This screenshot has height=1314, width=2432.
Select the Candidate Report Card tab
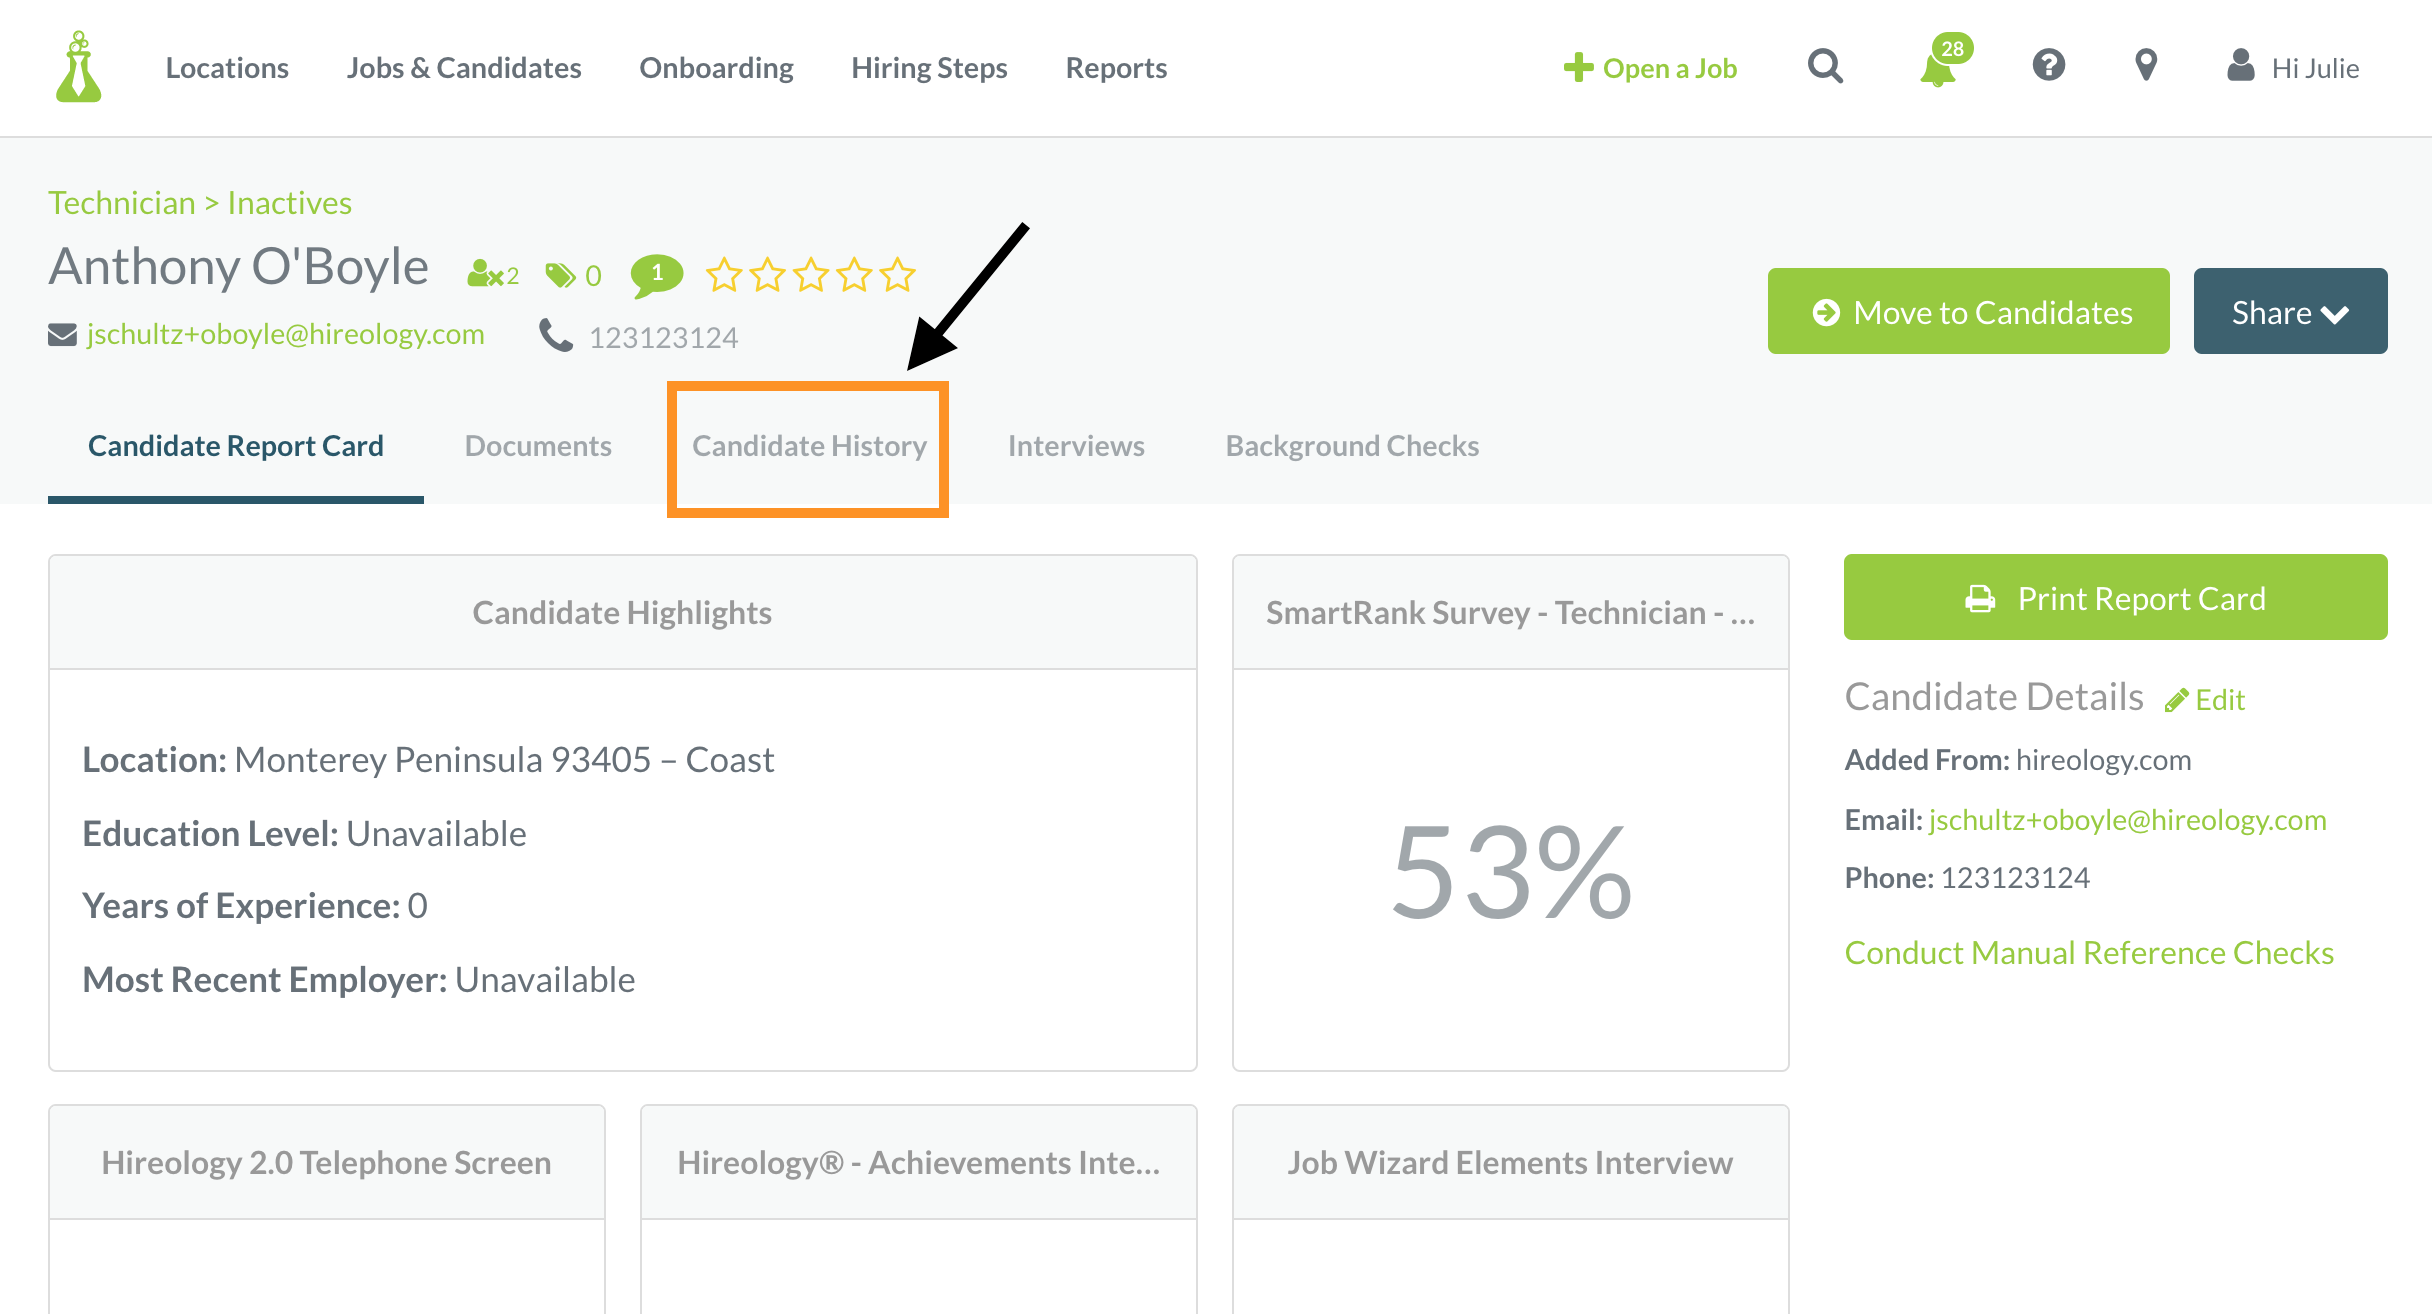pos(236,446)
